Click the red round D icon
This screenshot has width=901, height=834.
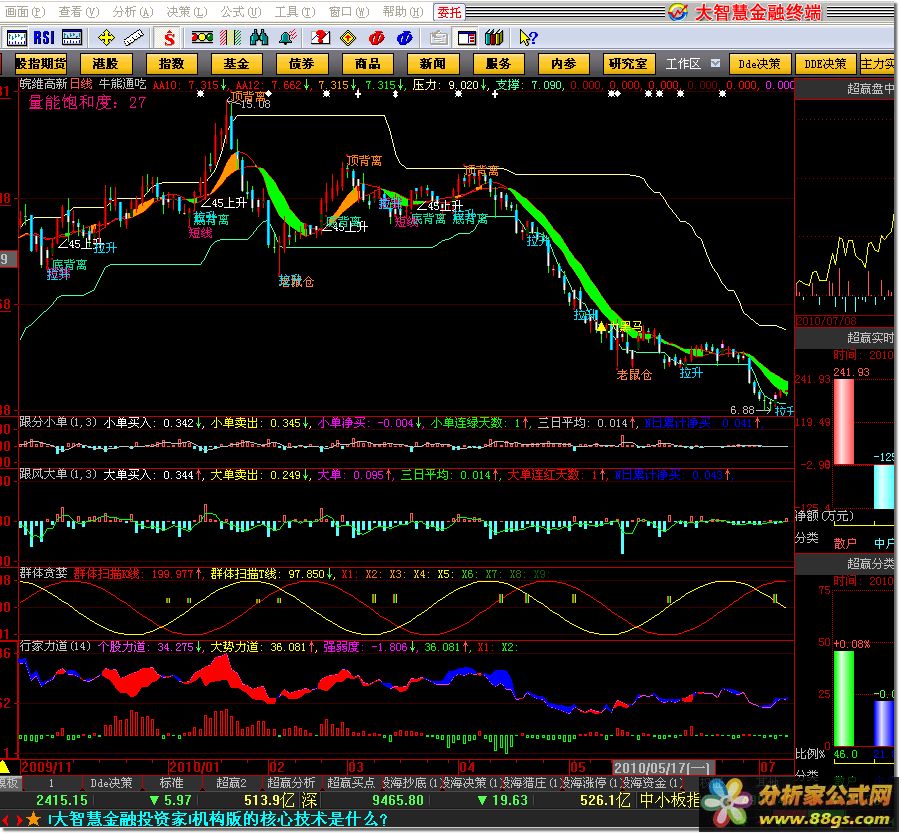coord(376,38)
